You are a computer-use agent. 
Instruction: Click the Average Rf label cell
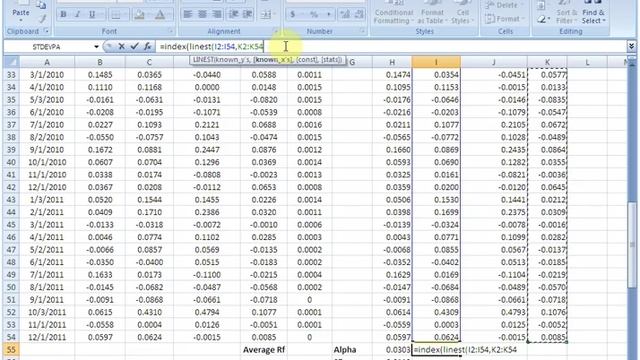264,350
